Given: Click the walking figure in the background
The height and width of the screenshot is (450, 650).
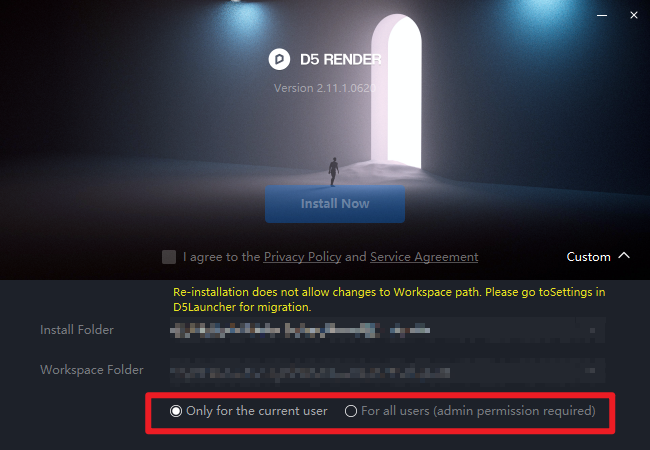Looking at the screenshot, I should click(333, 172).
